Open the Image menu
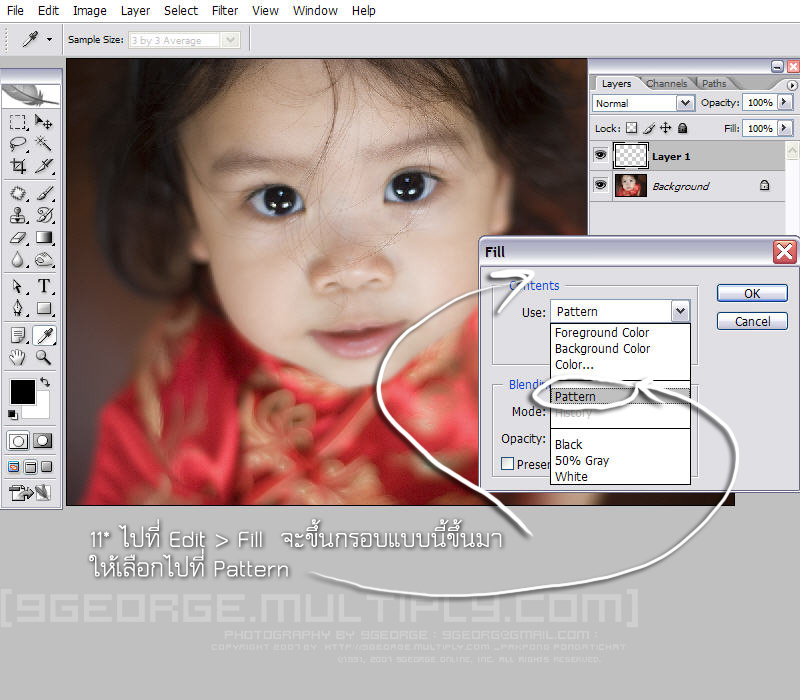The width and height of the screenshot is (800, 700). [89, 10]
